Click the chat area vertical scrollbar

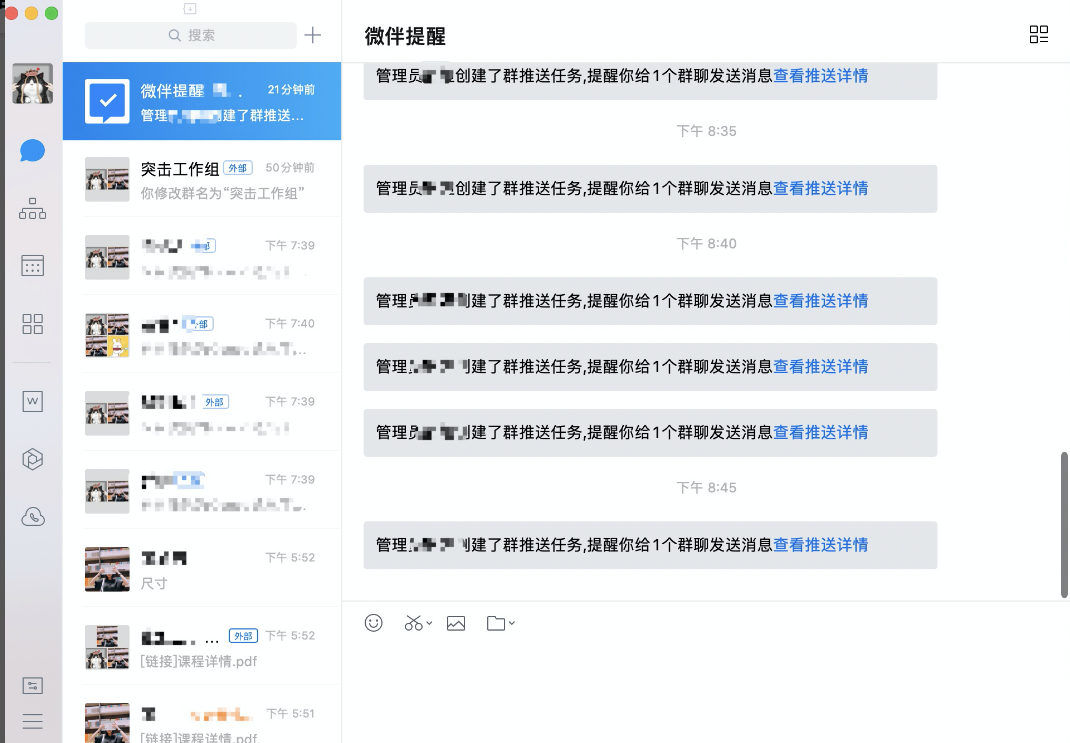pos(1064,525)
